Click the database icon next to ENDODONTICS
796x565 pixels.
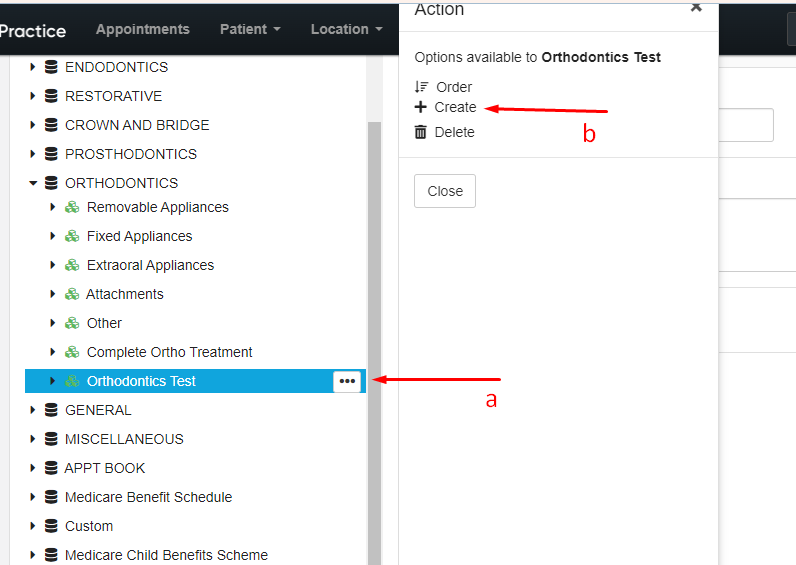click(x=51, y=67)
